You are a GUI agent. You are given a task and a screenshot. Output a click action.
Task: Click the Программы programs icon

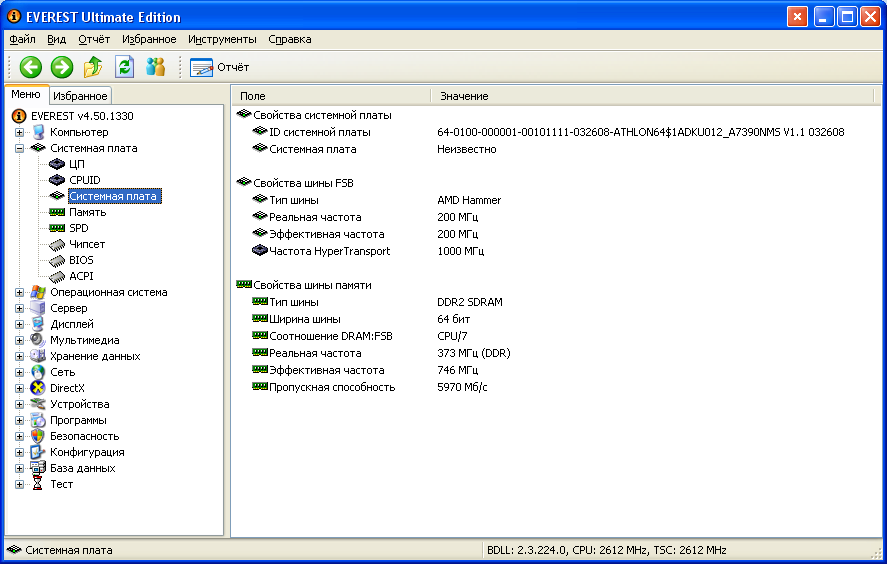(38, 420)
